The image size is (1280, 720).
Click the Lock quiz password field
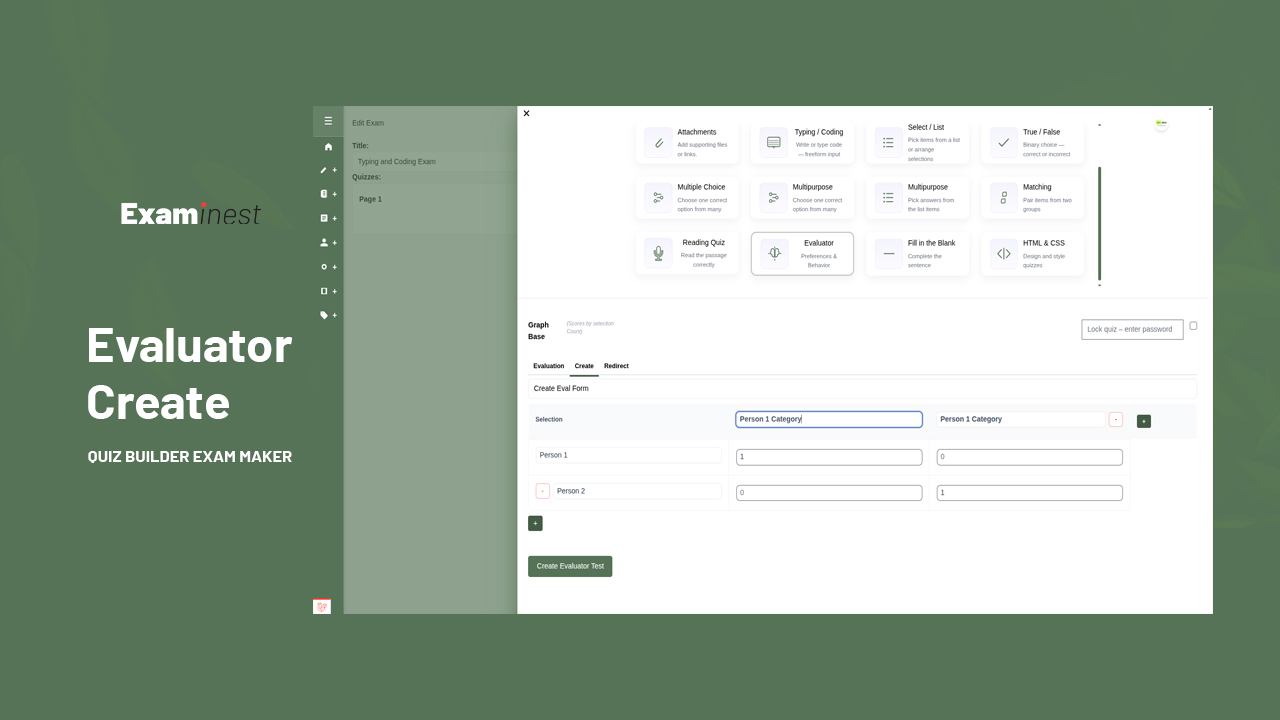point(1132,329)
